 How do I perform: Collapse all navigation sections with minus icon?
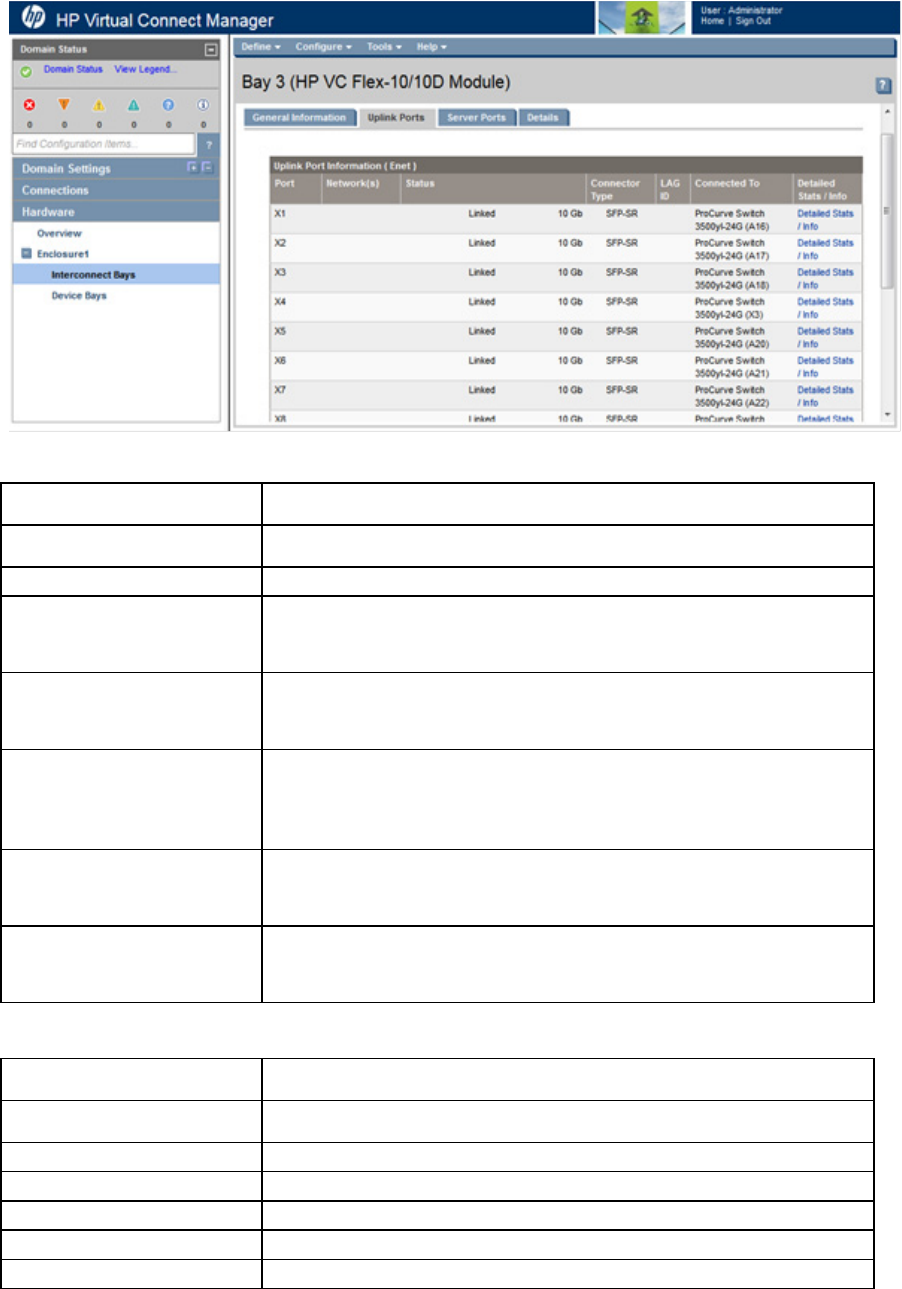[207, 168]
